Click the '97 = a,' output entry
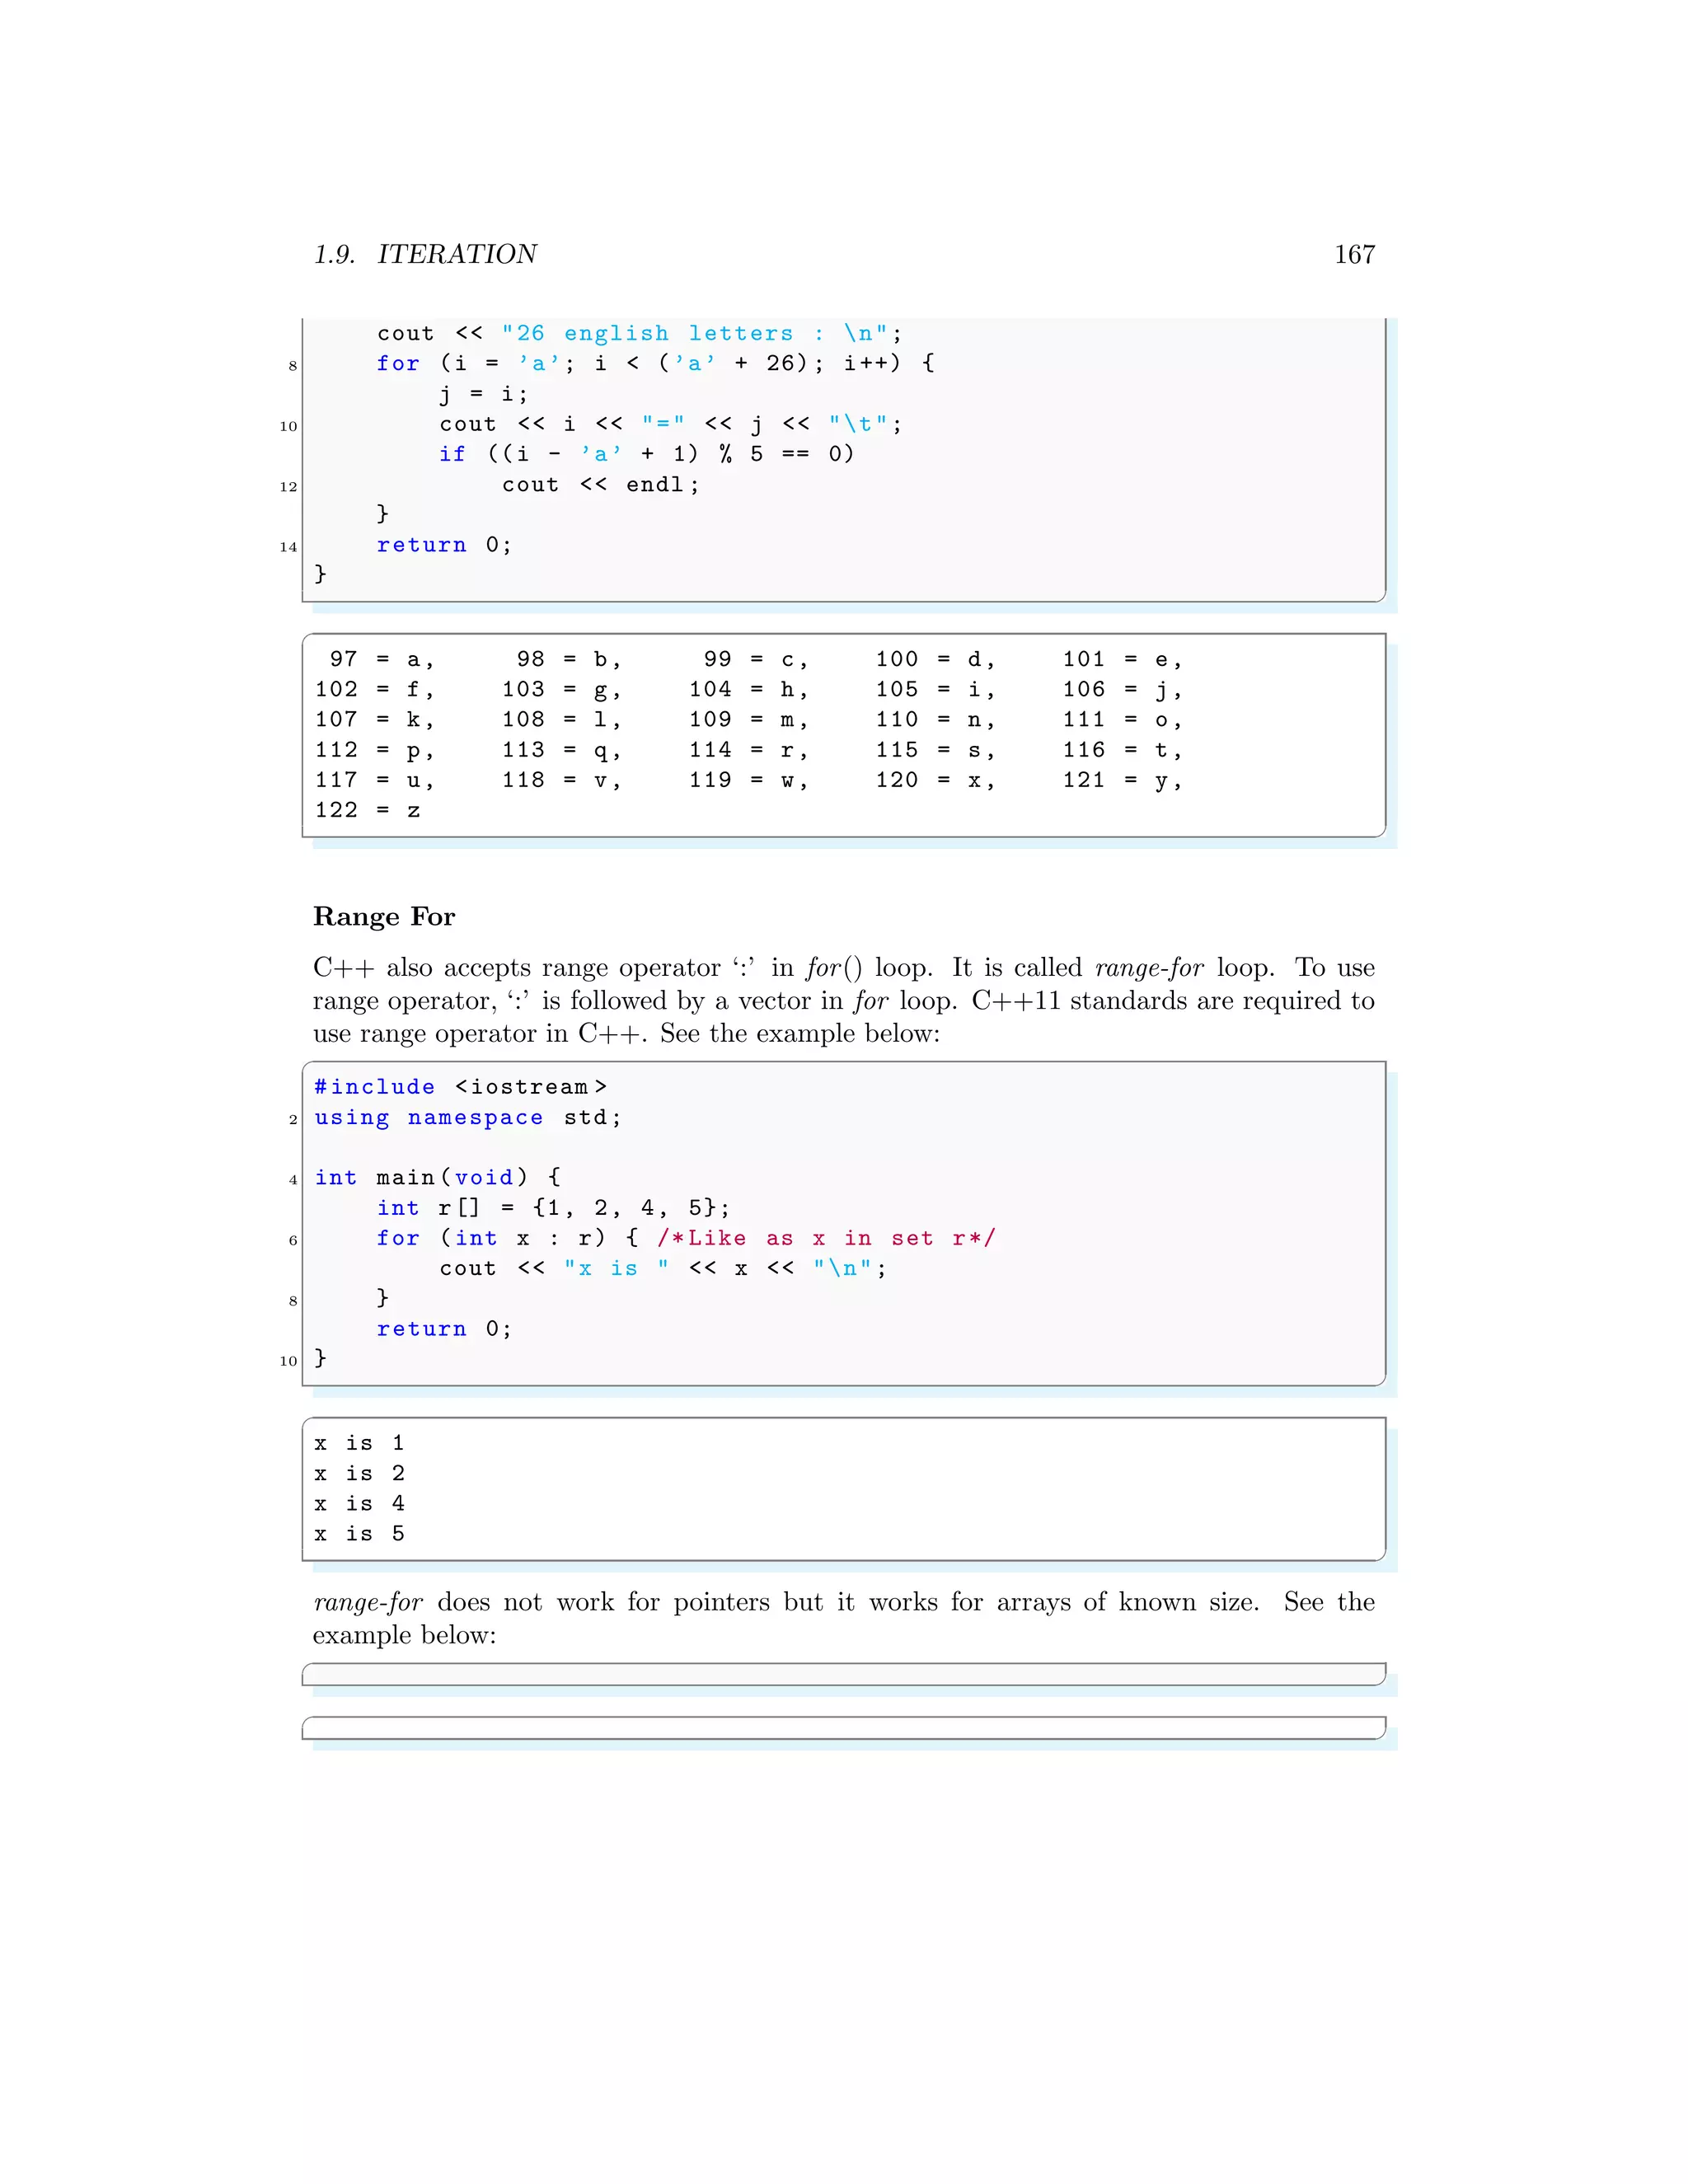Viewport: 1688px width, 2184px height. point(381,659)
